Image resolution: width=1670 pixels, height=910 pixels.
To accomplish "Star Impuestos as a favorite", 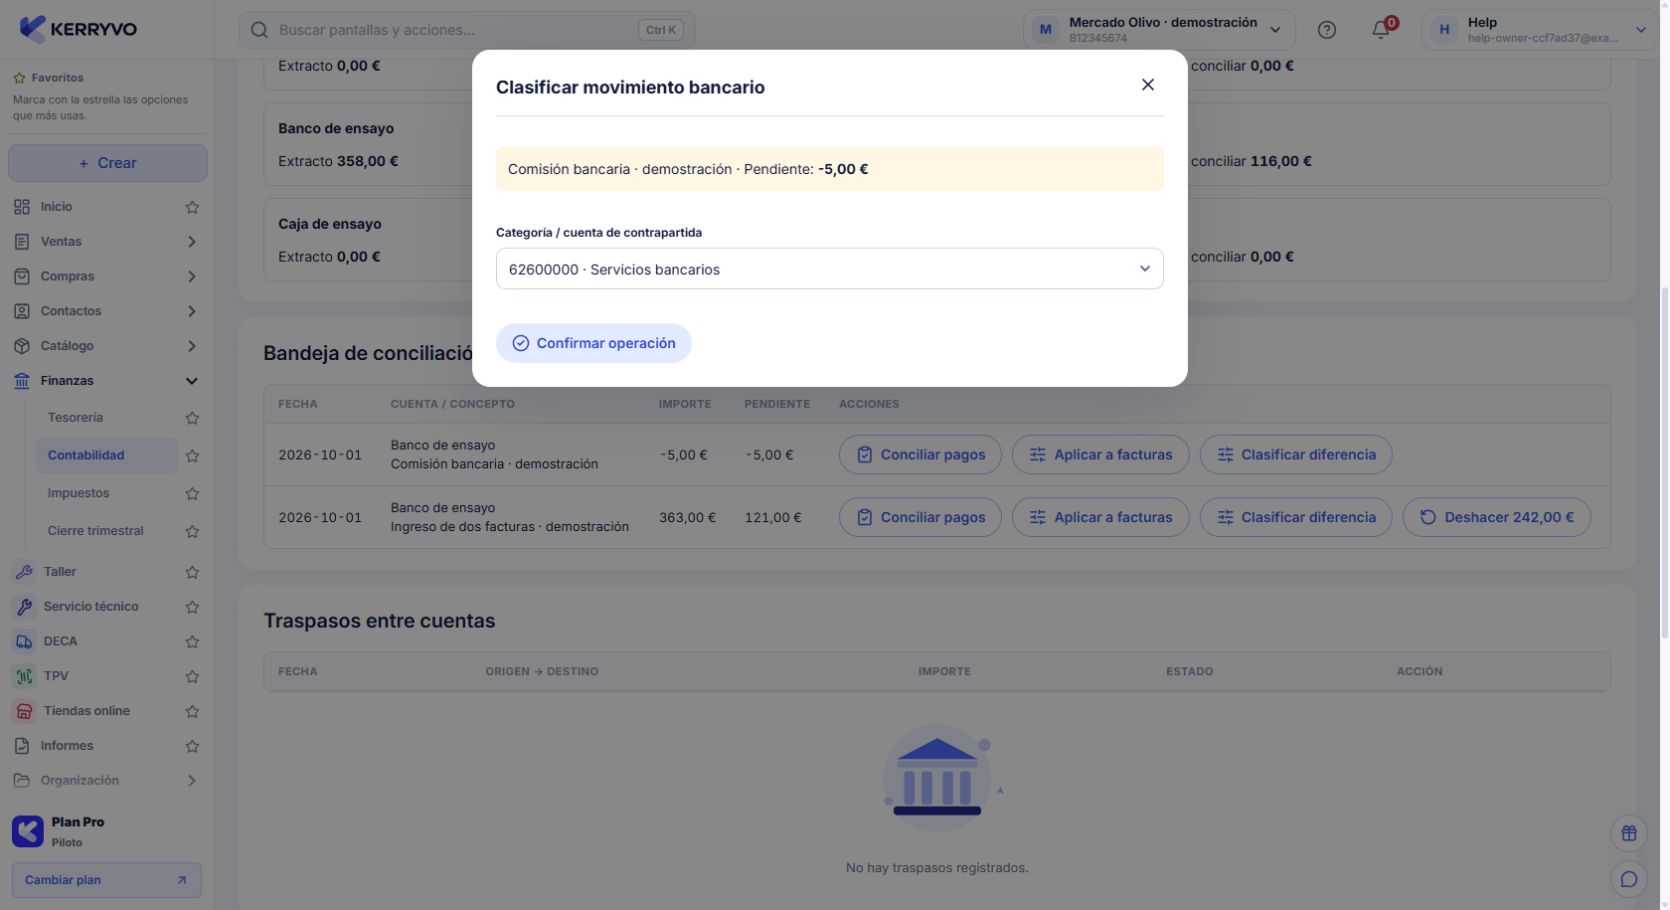I will (x=192, y=494).
